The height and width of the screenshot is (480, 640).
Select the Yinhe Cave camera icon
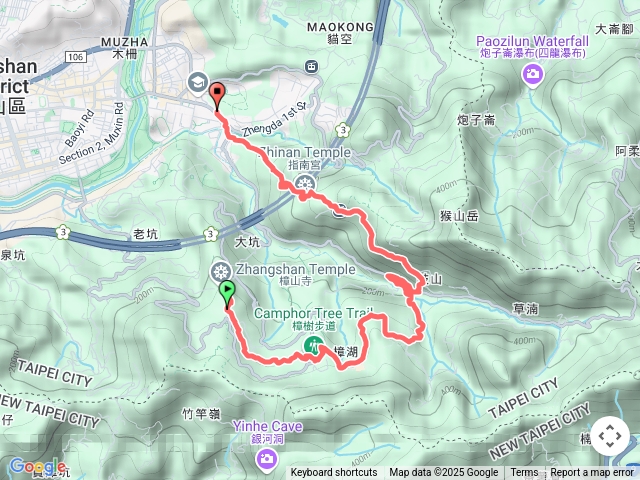267,459
